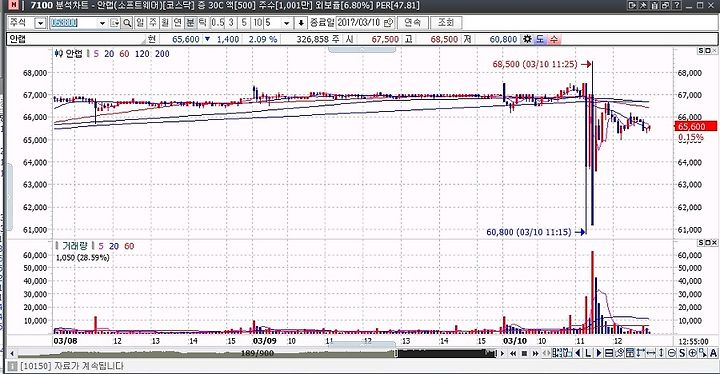Screen dimensions: 720x374
Task: Click the left triangle beside the L button
Action: 578,353
